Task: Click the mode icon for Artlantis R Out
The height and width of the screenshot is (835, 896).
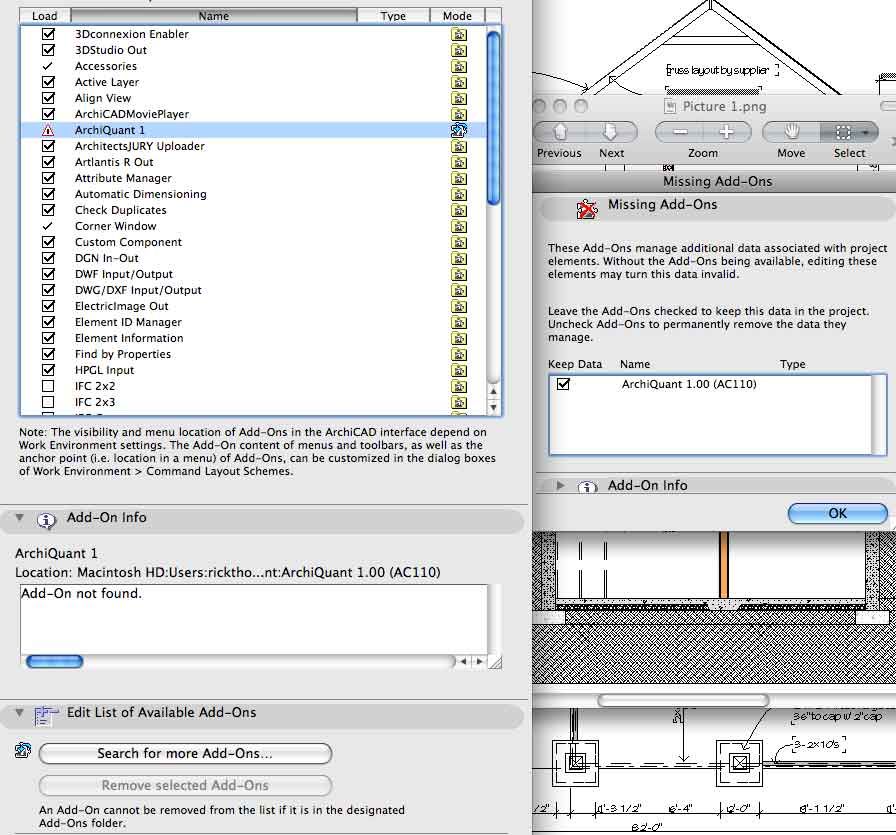Action: tap(458, 162)
